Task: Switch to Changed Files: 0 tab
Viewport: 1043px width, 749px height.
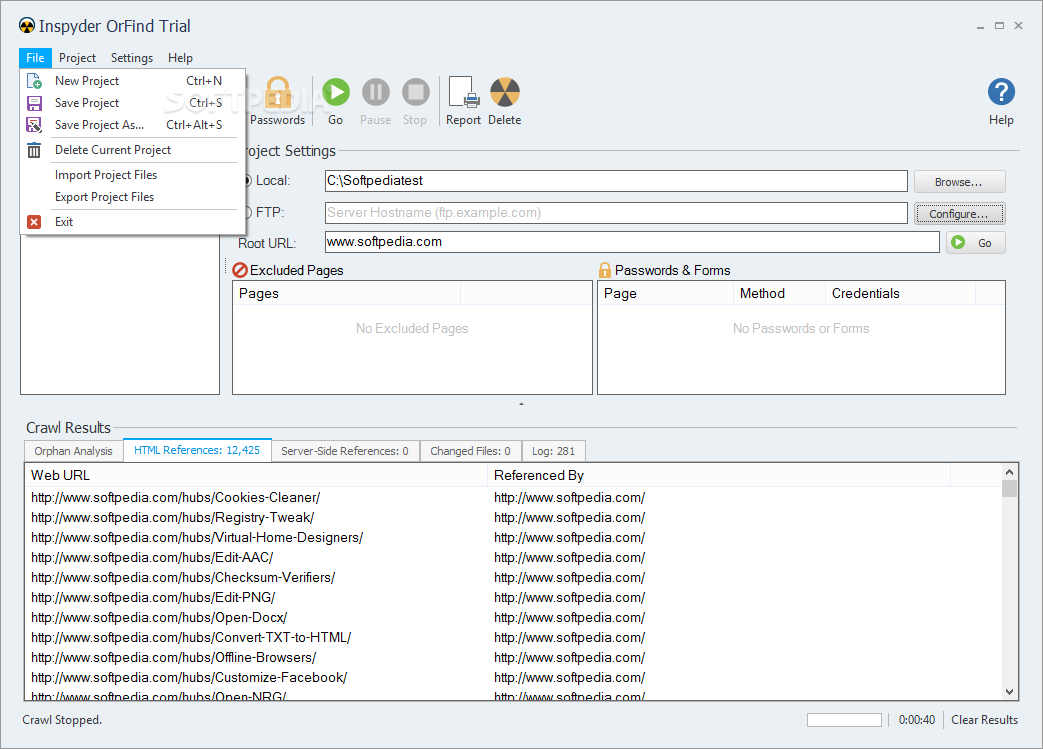Action: [x=470, y=451]
